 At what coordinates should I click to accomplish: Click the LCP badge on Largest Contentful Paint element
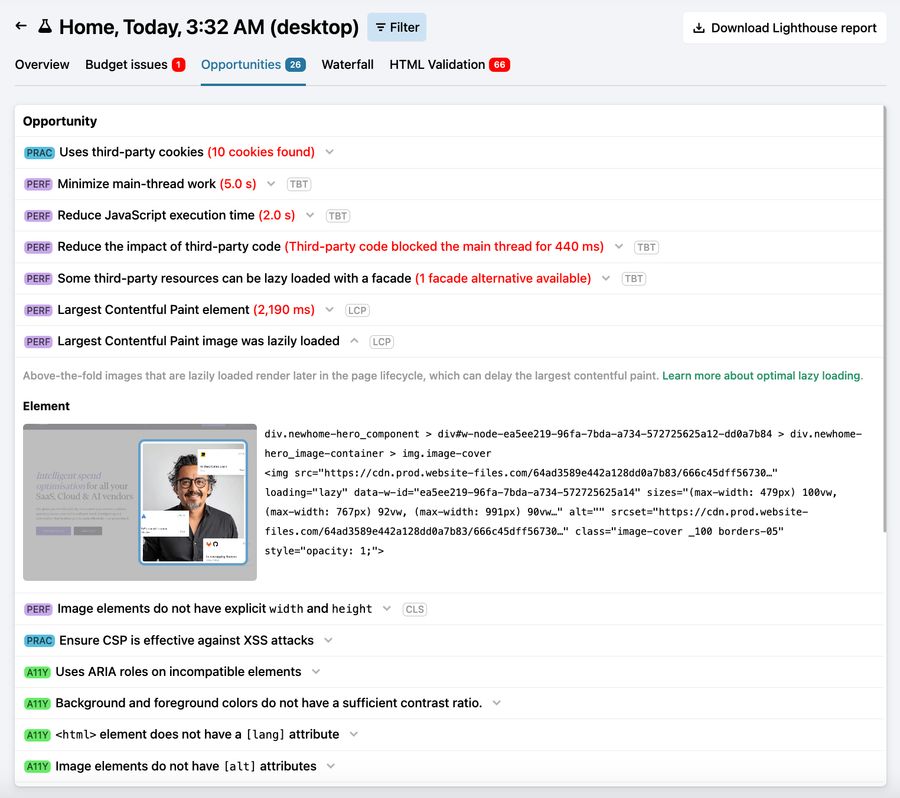357,311
